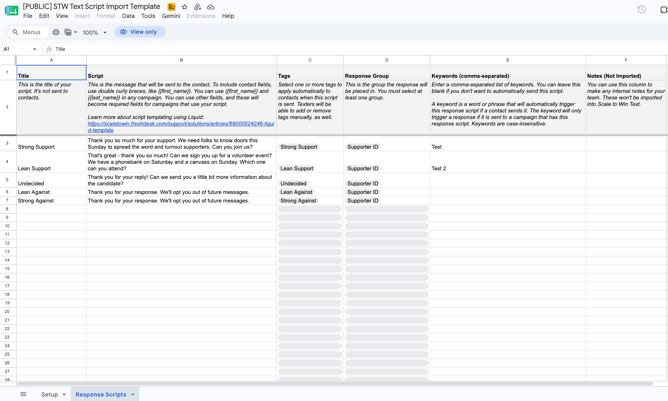Open the Response Scripts tab options arrow

(x=132, y=394)
